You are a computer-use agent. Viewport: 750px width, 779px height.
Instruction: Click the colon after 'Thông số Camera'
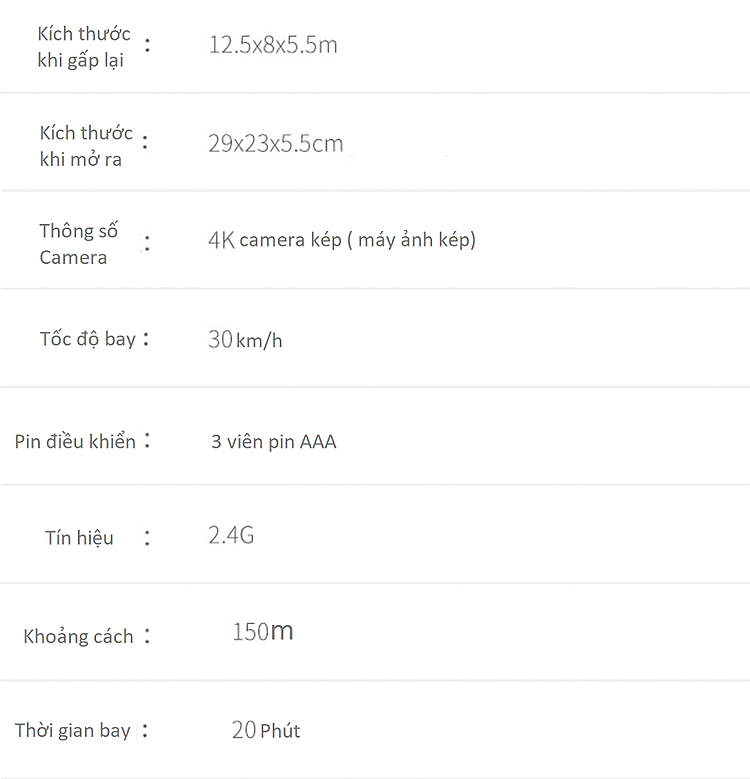tap(147, 243)
